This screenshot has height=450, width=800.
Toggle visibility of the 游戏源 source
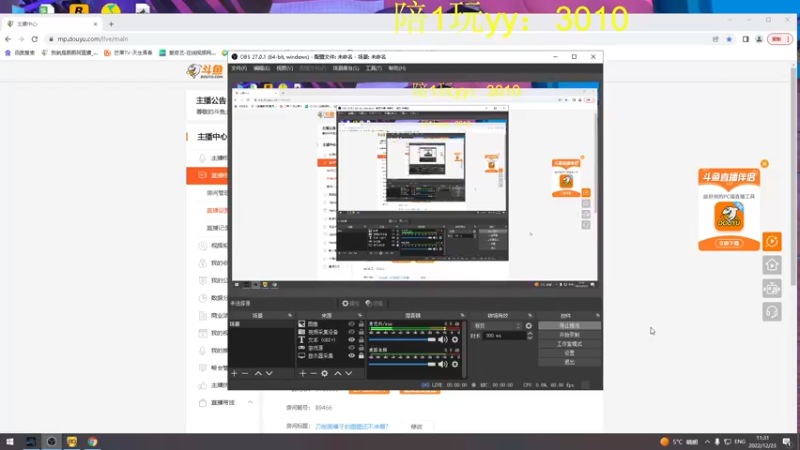click(x=352, y=347)
